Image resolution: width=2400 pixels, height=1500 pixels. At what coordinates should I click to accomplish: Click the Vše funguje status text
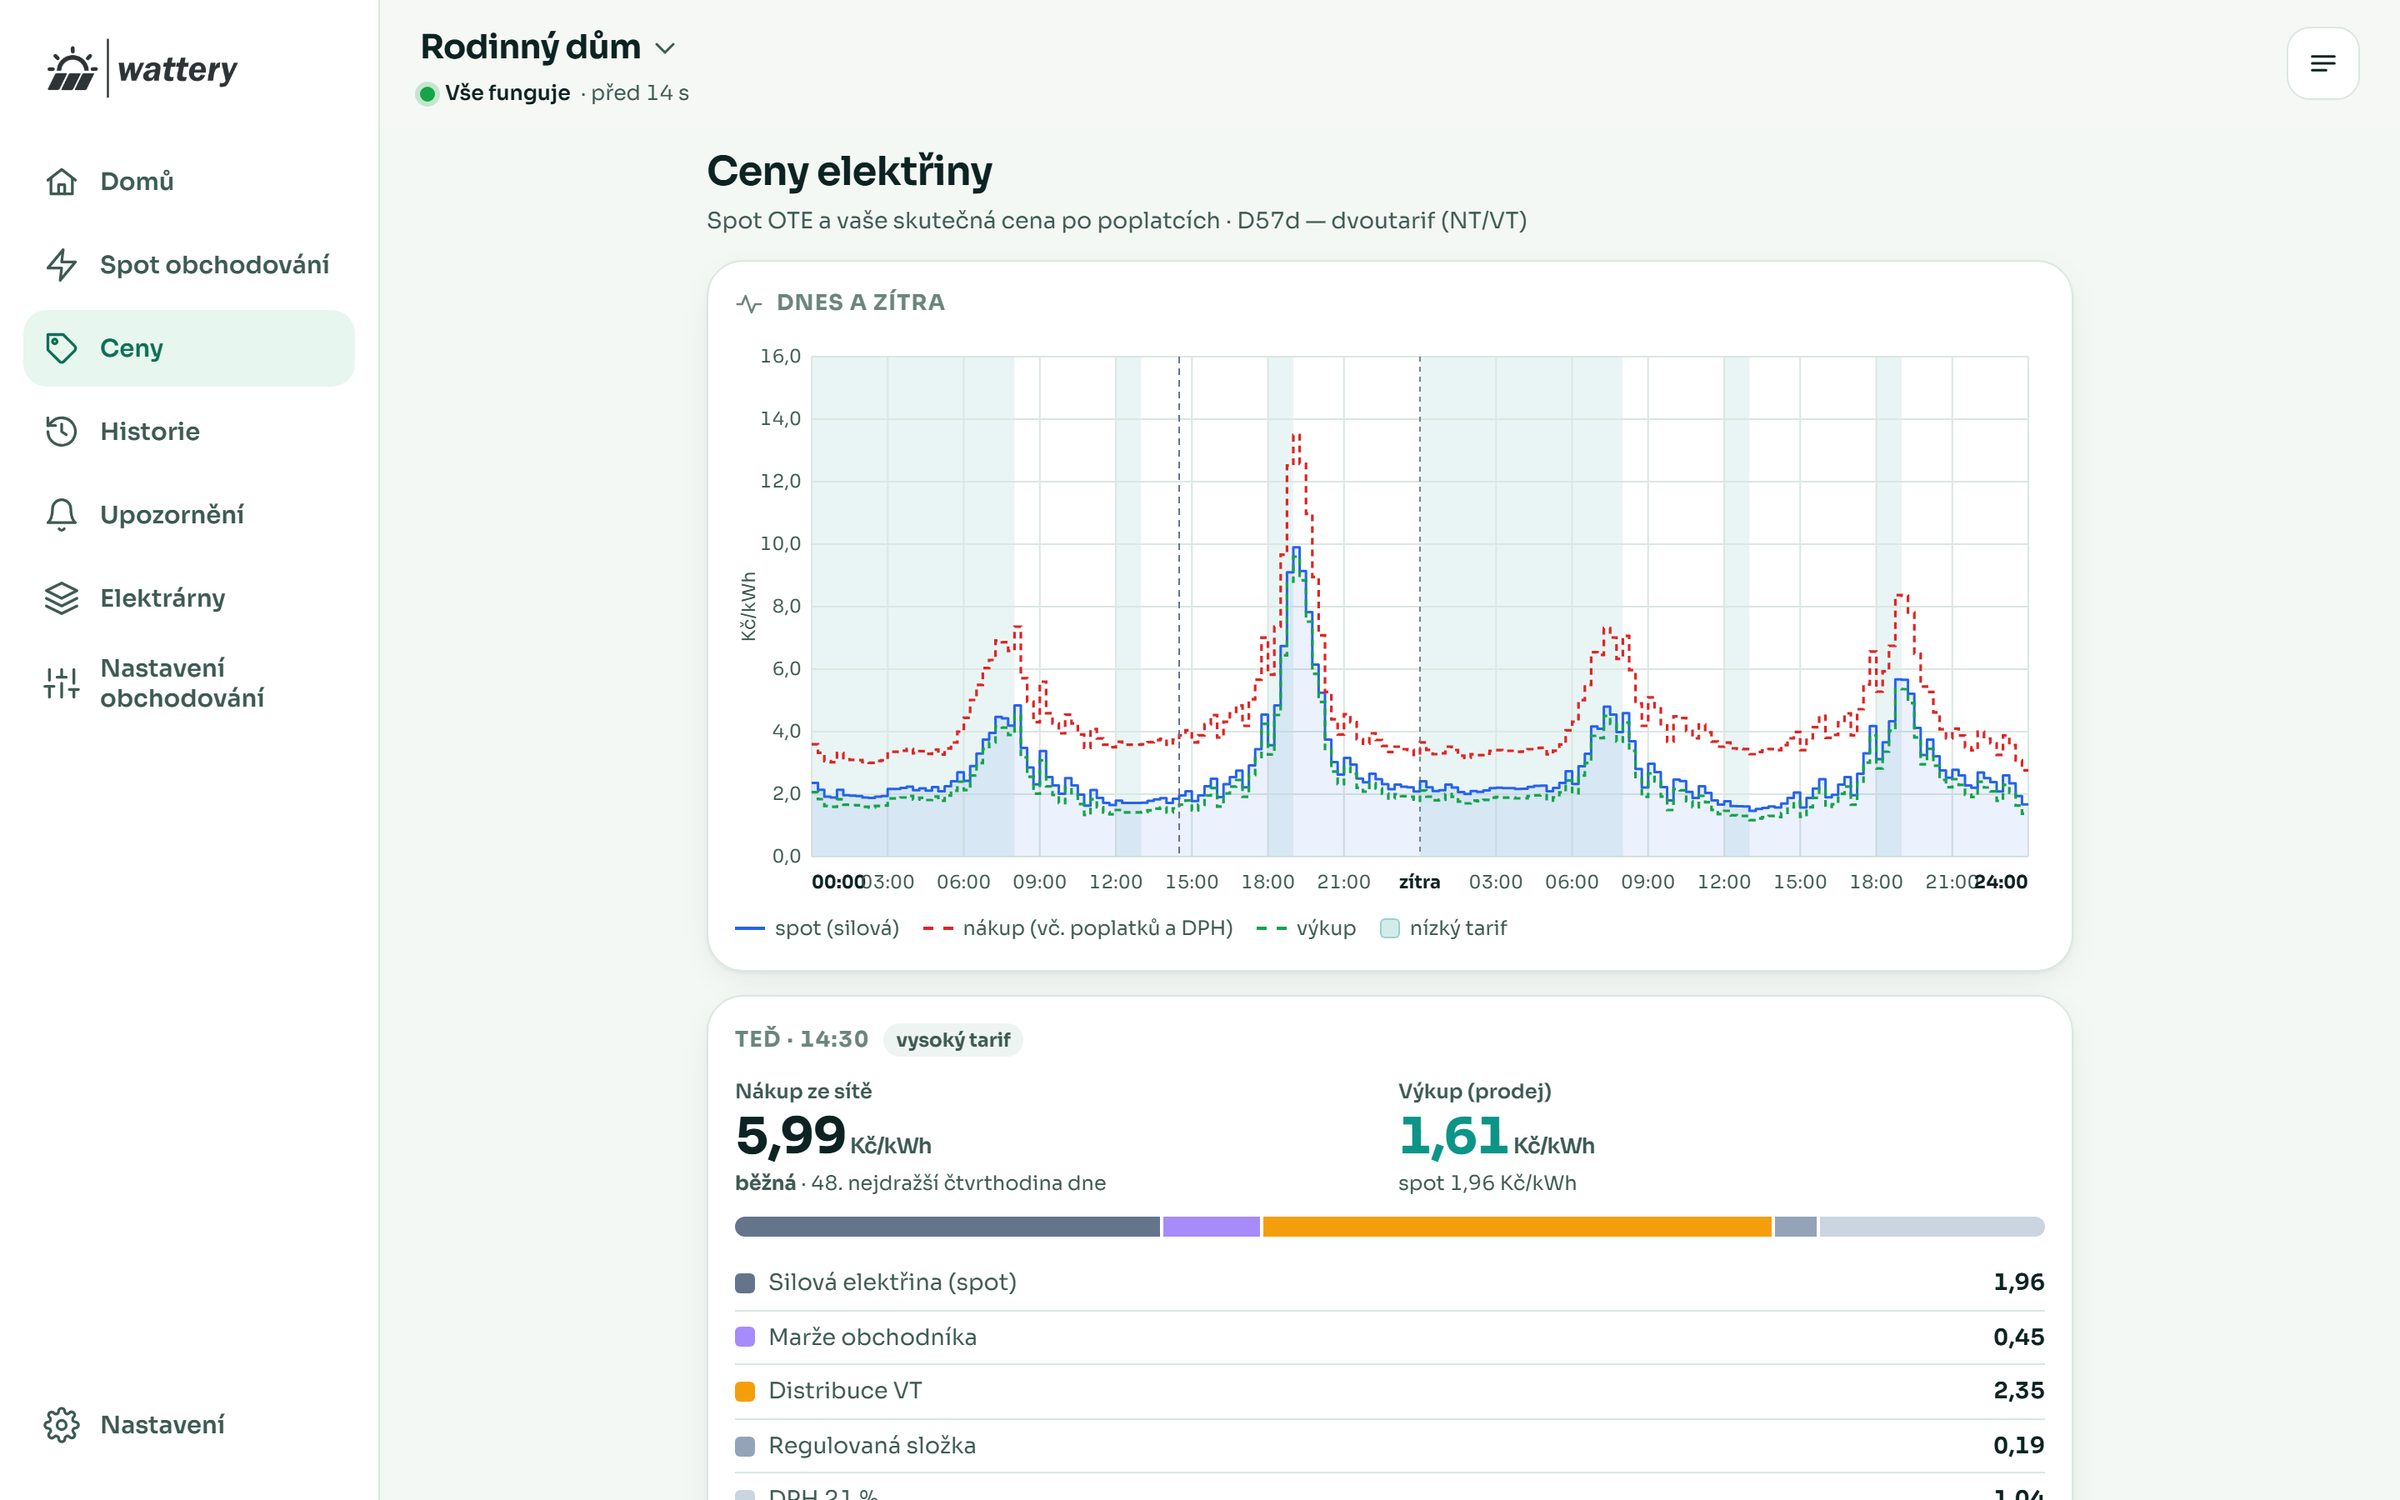pyautogui.click(x=508, y=93)
